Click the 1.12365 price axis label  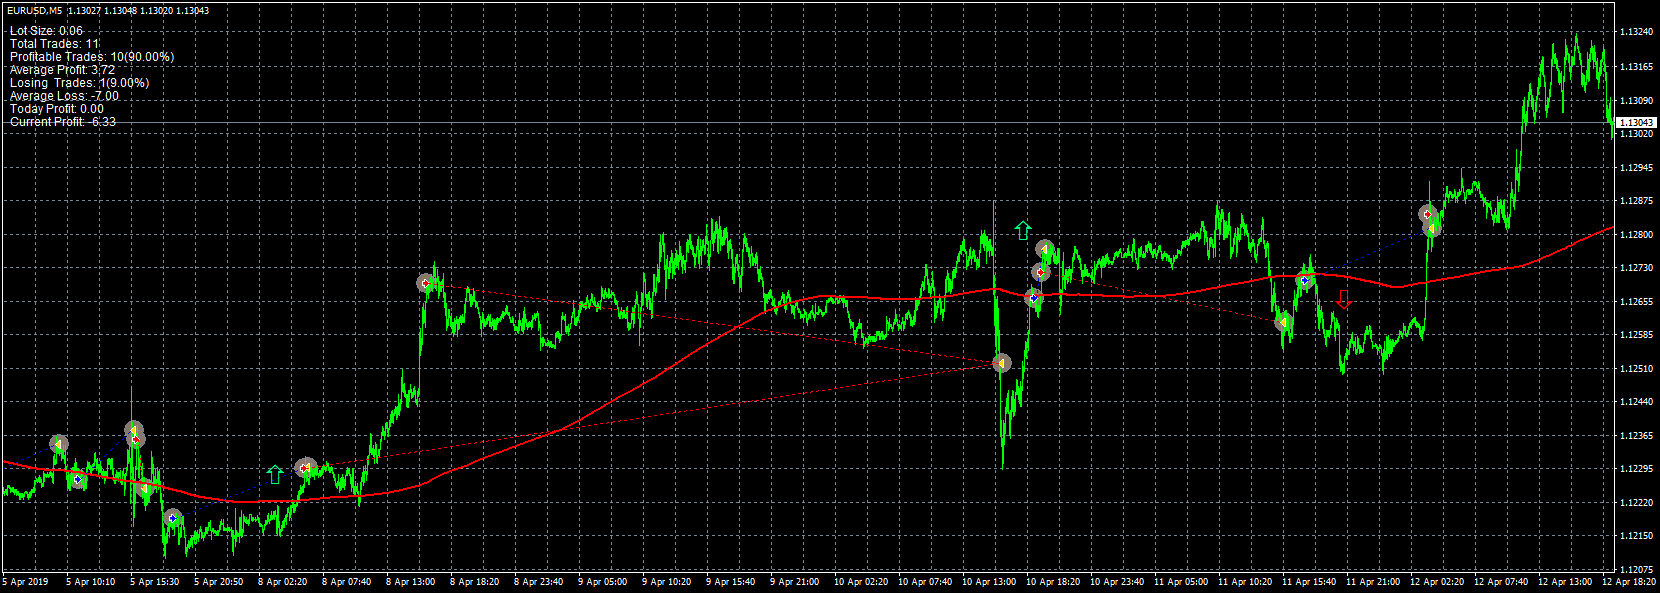click(1636, 436)
